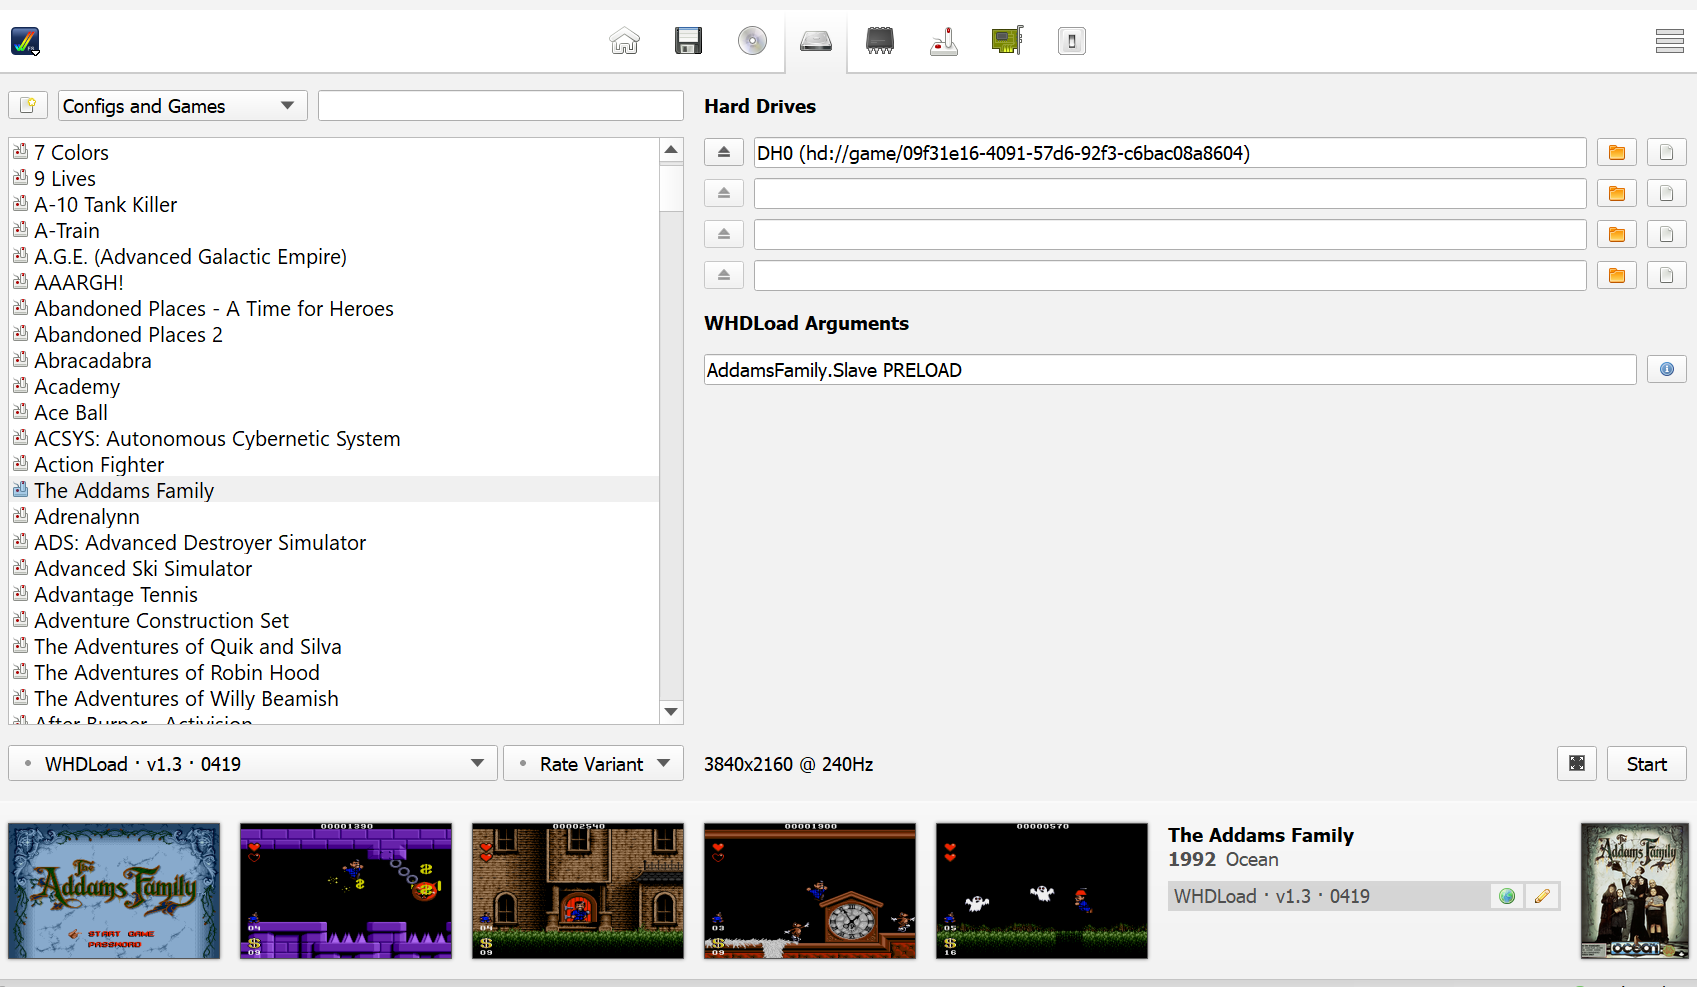The width and height of the screenshot is (1697, 987).
Task: Select Abracadabra in the game list
Action: (x=334, y=360)
